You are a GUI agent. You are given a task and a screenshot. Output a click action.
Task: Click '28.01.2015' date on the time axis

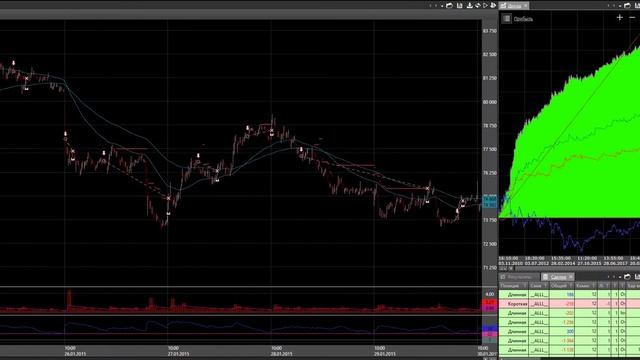pyautogui.click(x=282, y=354)
